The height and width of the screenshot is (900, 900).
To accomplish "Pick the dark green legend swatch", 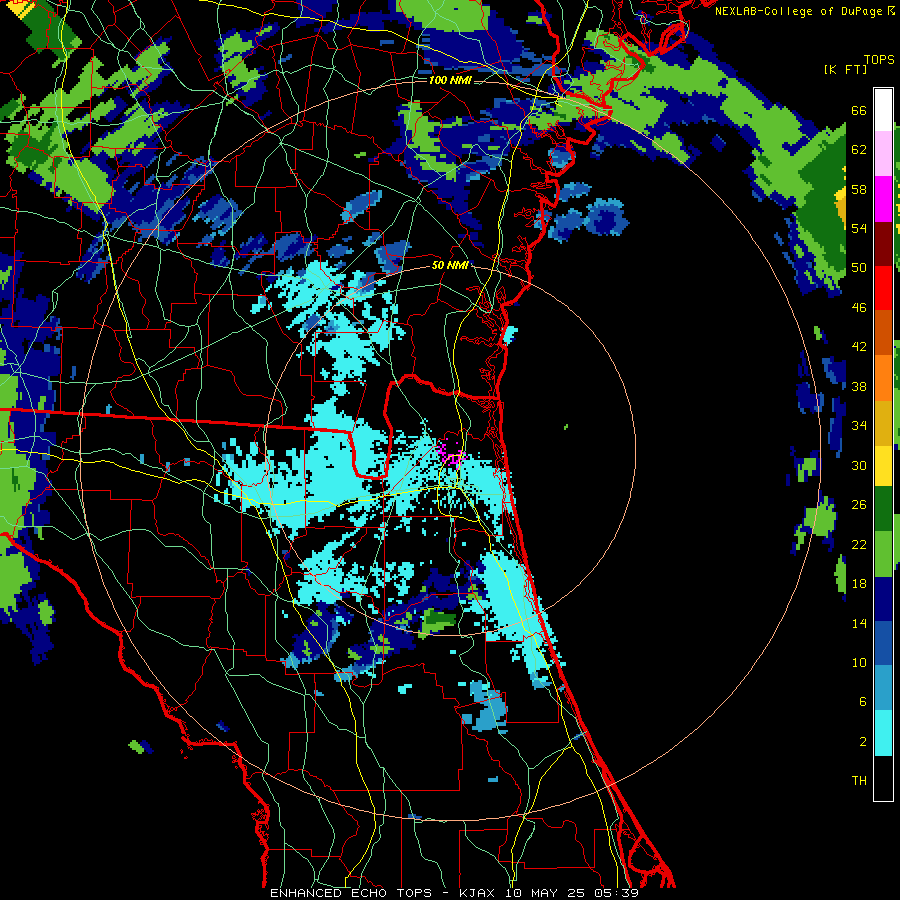I will [883, 509].
